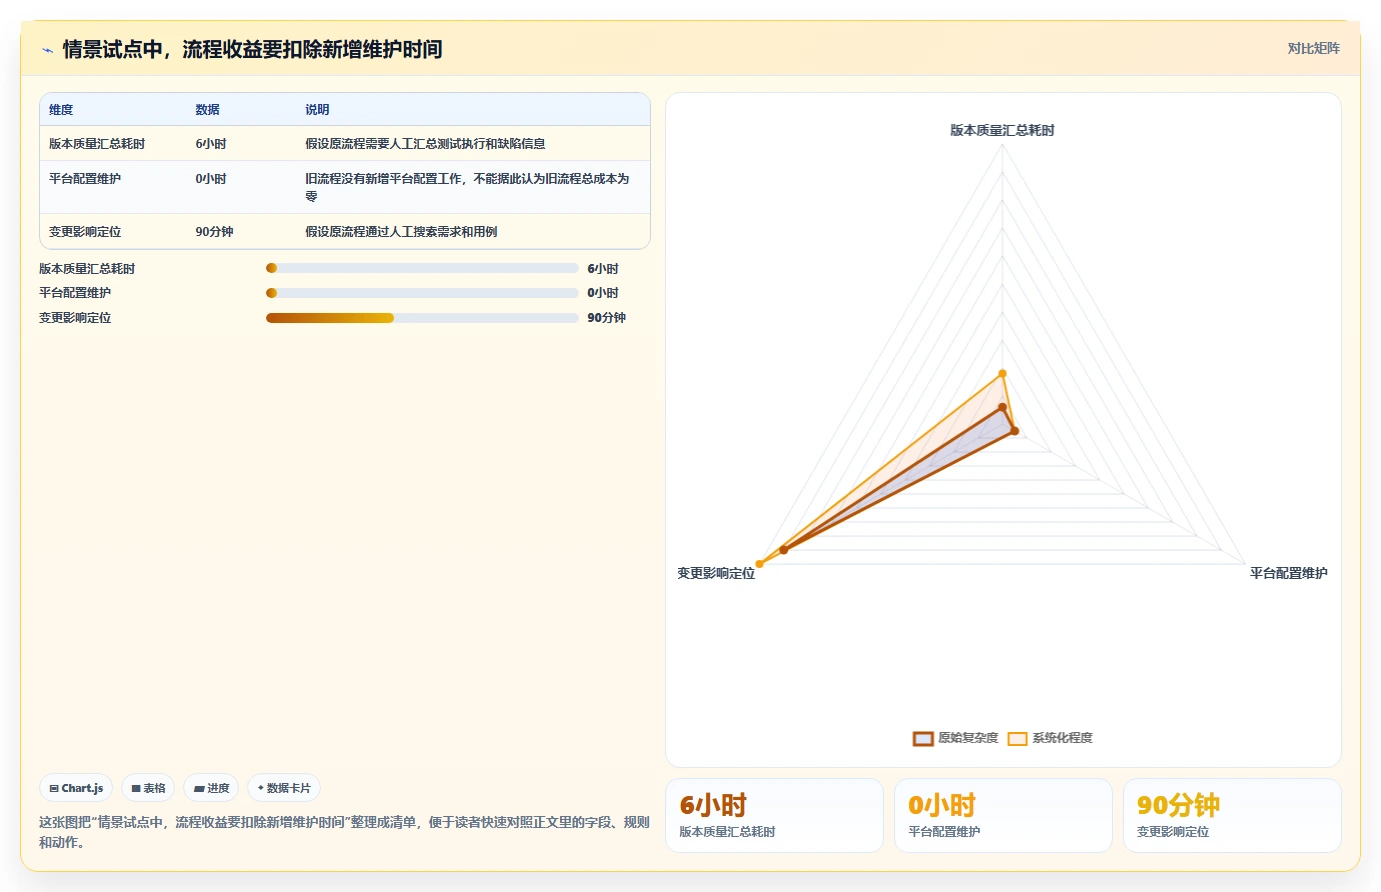This screenshot has height=892, width=1381.
Task: Click the 变更影响定位 progress bar
Action: click(x=422, y=318)
